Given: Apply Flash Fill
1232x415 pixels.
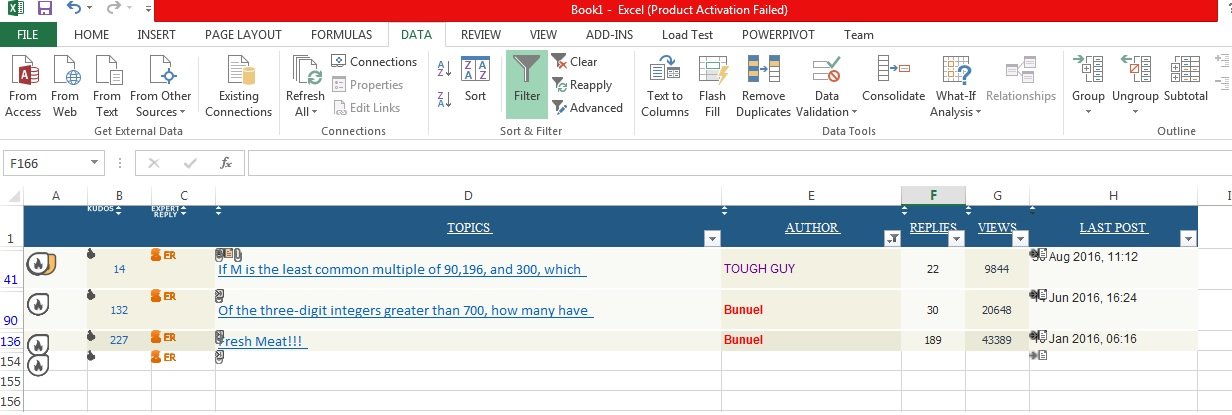Looking at the screenshot, I should [712, 86].
